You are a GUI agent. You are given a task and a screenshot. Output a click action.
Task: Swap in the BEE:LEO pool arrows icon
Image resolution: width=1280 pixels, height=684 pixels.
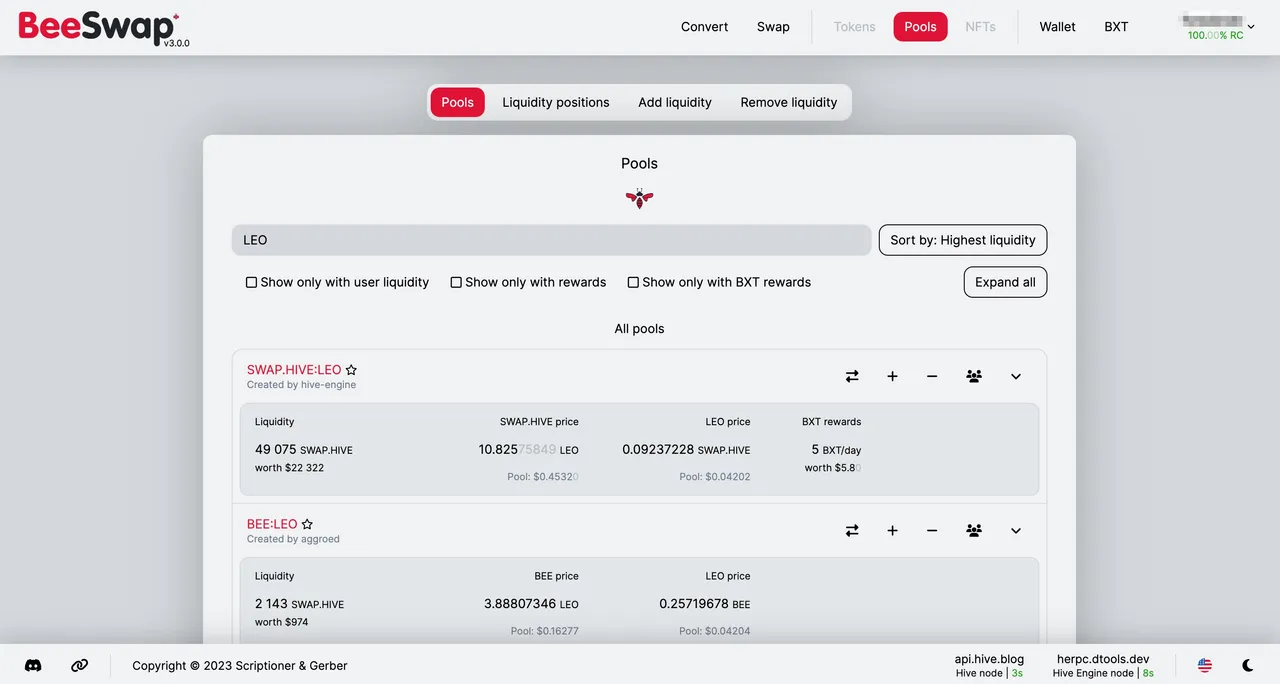click(x=852, y=530)
